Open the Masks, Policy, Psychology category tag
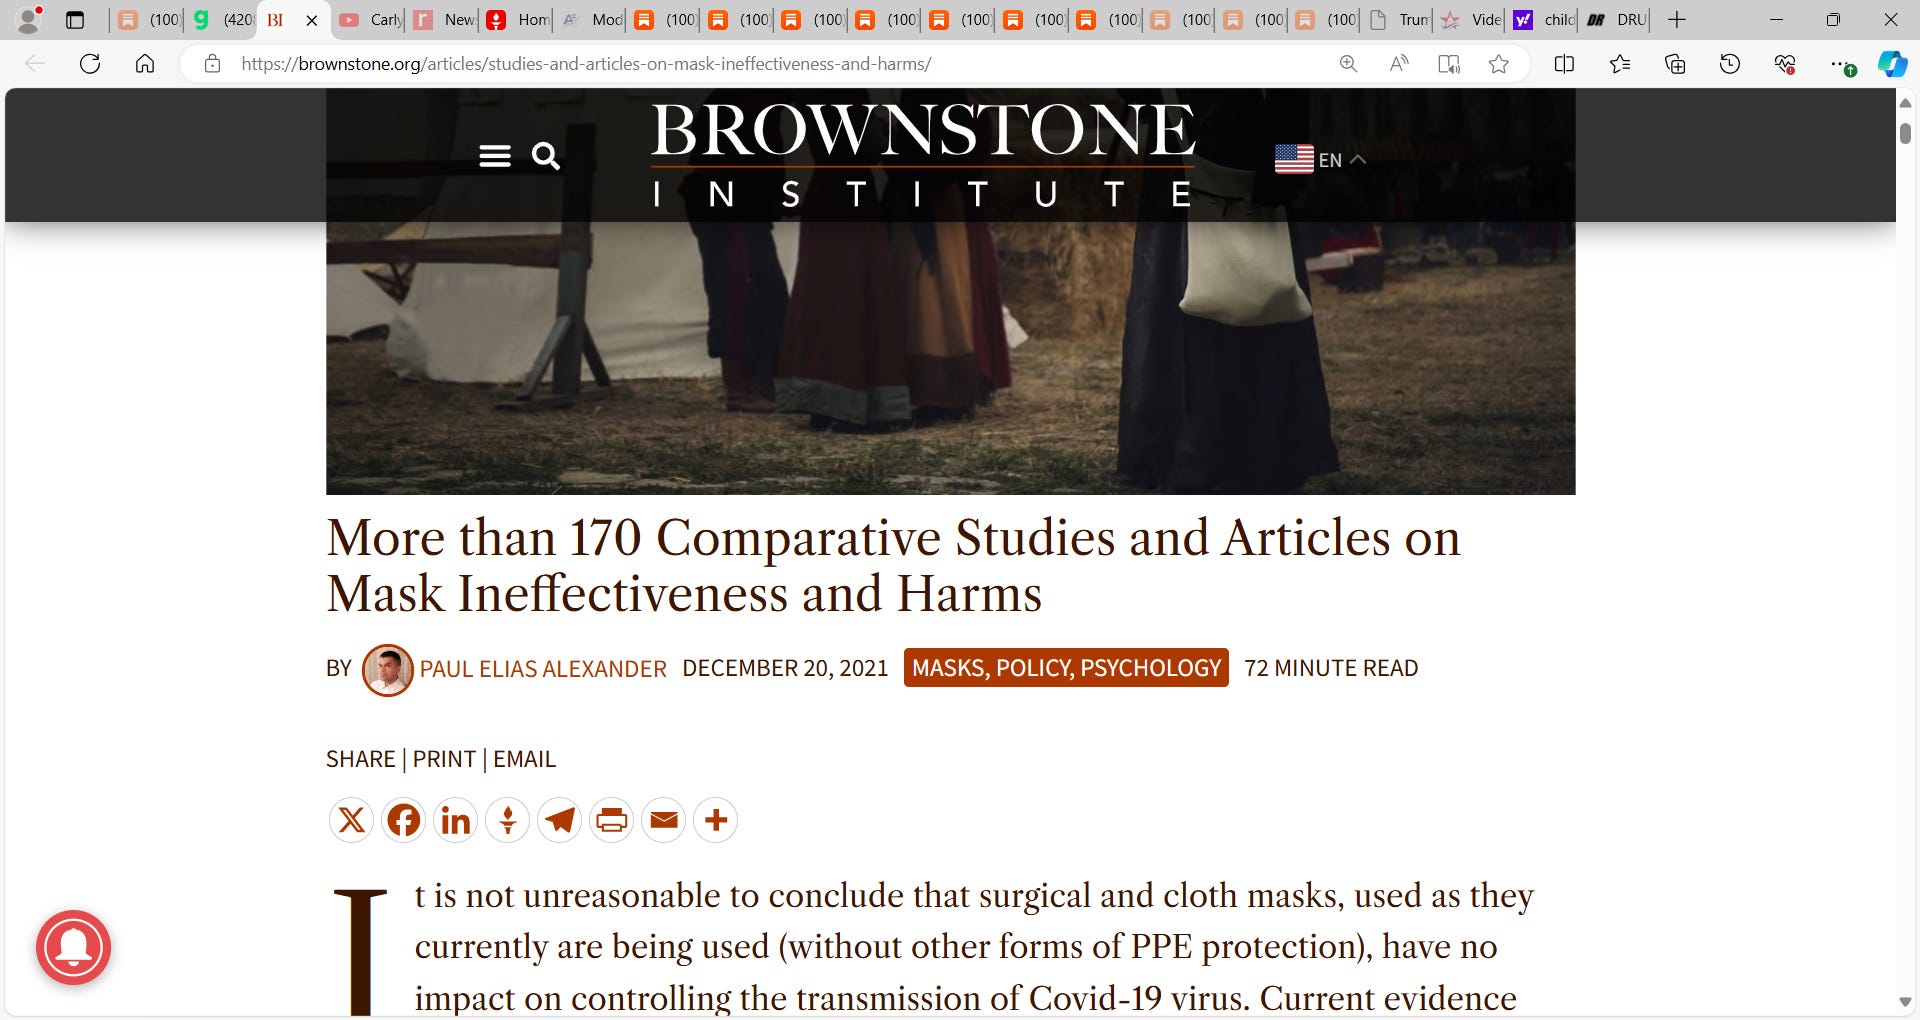The width and height of the screenshot is (1920, 1020). coord(1066,668)
